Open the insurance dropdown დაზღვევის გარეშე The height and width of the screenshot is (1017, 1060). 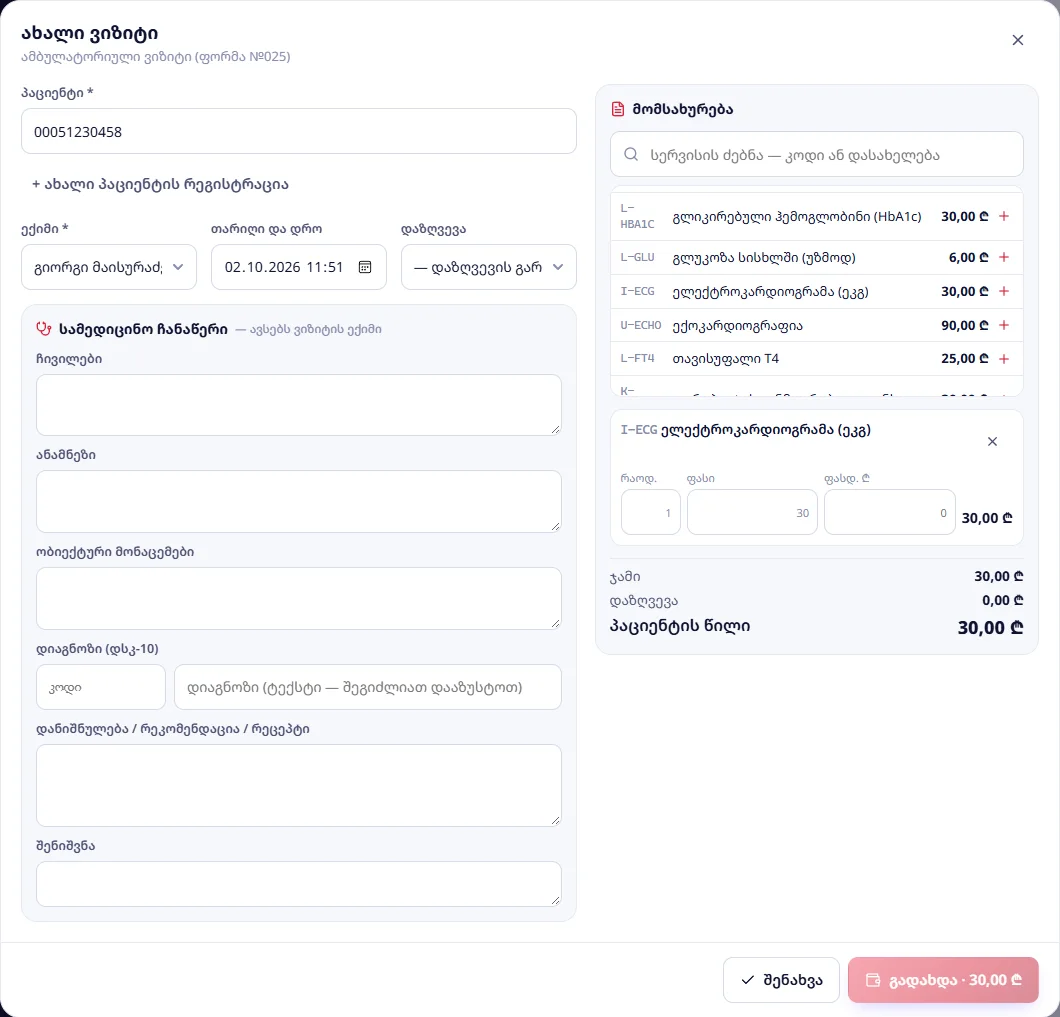pyautogui.click(x=489, y=267)
